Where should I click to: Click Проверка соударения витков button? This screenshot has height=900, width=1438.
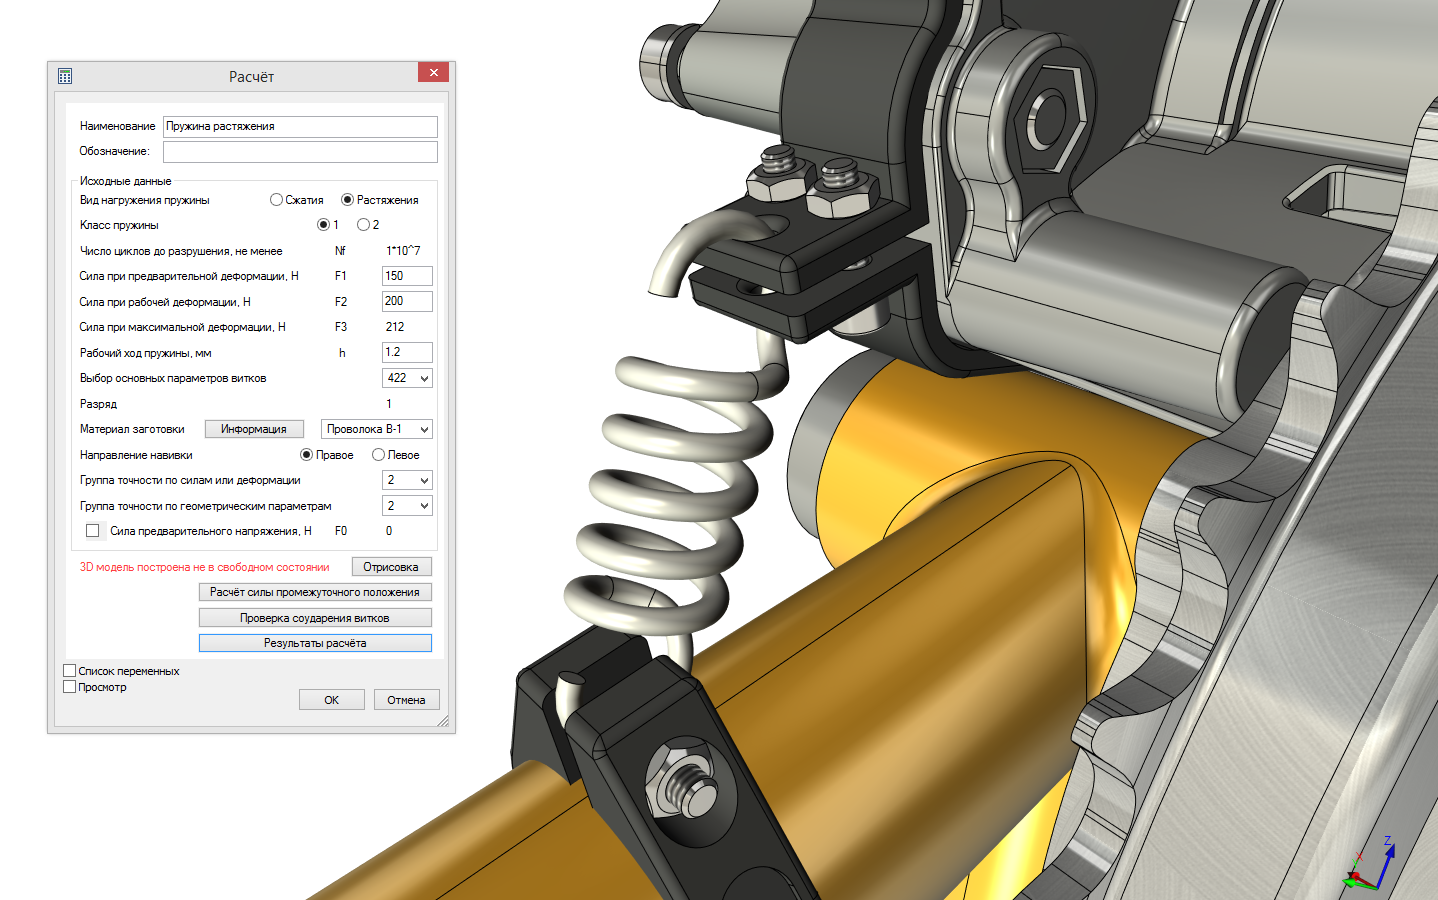click(315, 618)
